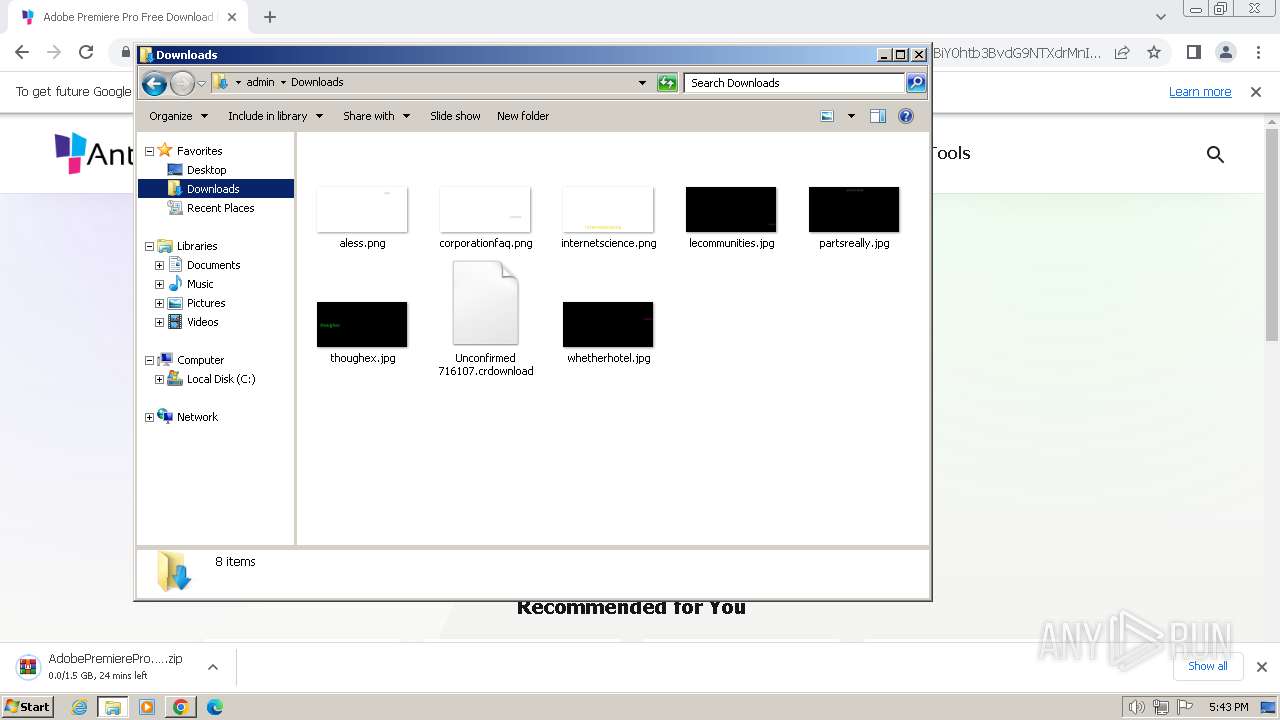Open Chrome tab search chevron
Screen dimensions: 1280x720
coord(1160,17)
